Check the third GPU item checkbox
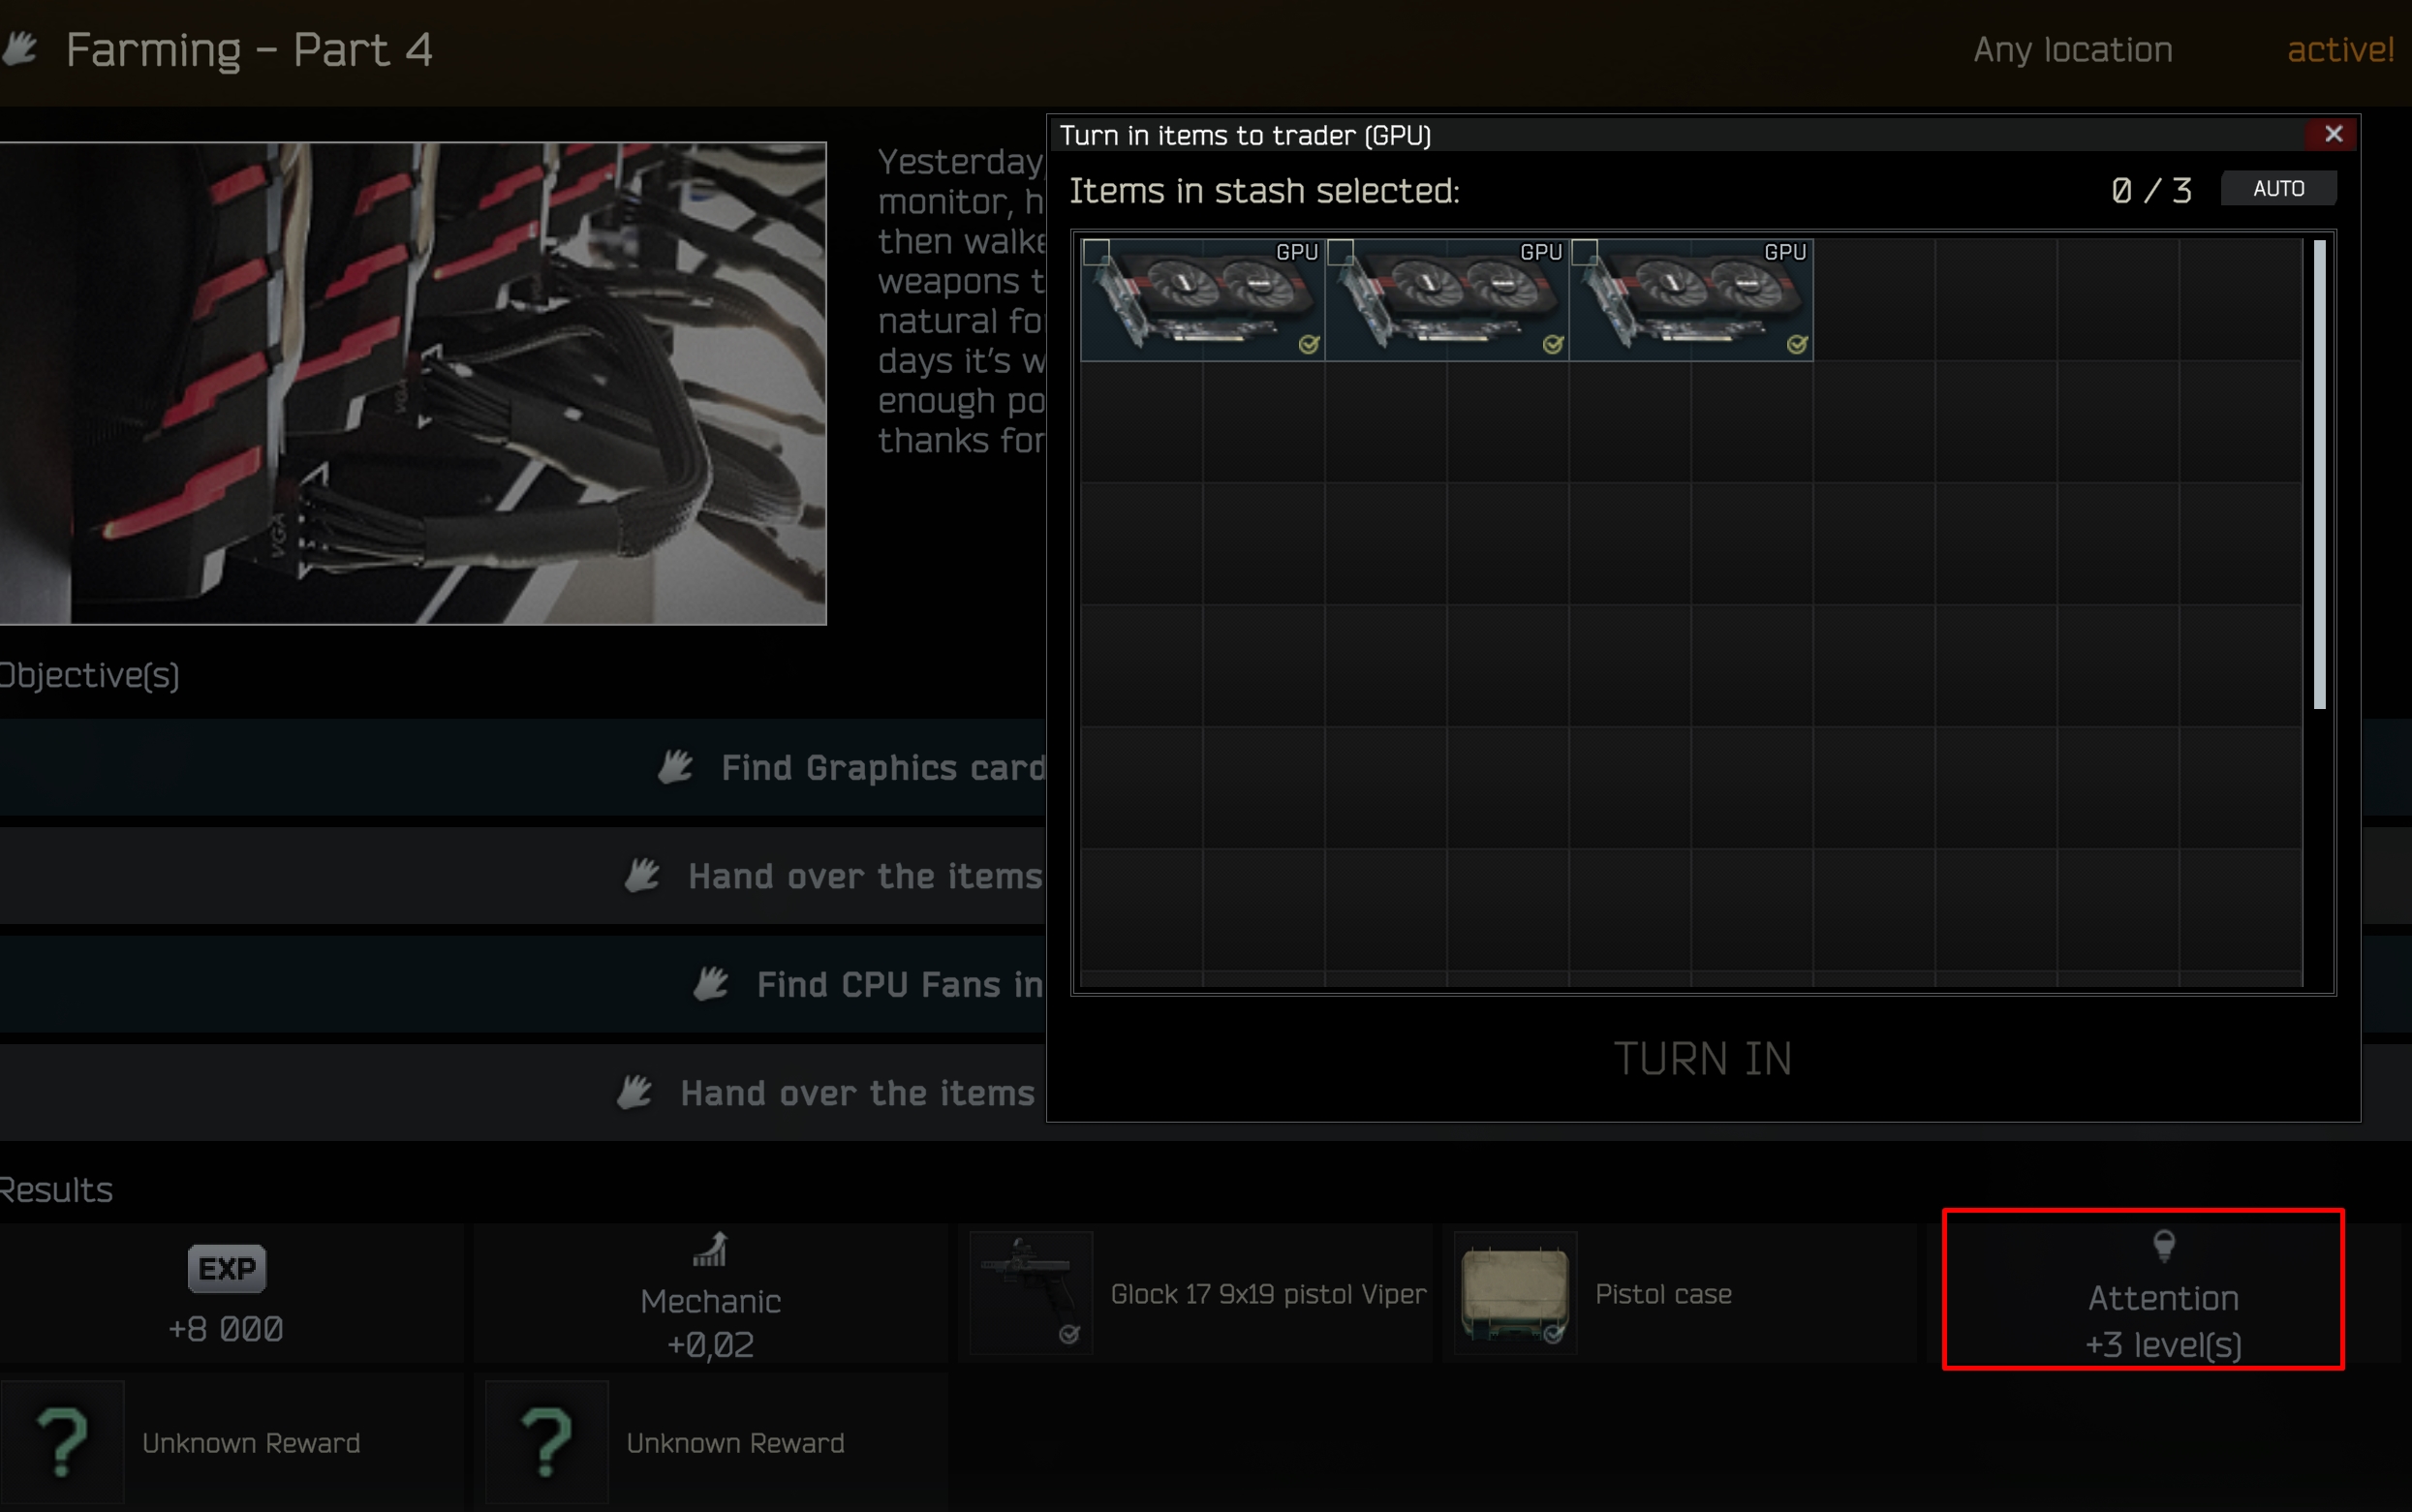Image resolution: width=2412 pixels, height=1512 pixels. click(1584, 252)
